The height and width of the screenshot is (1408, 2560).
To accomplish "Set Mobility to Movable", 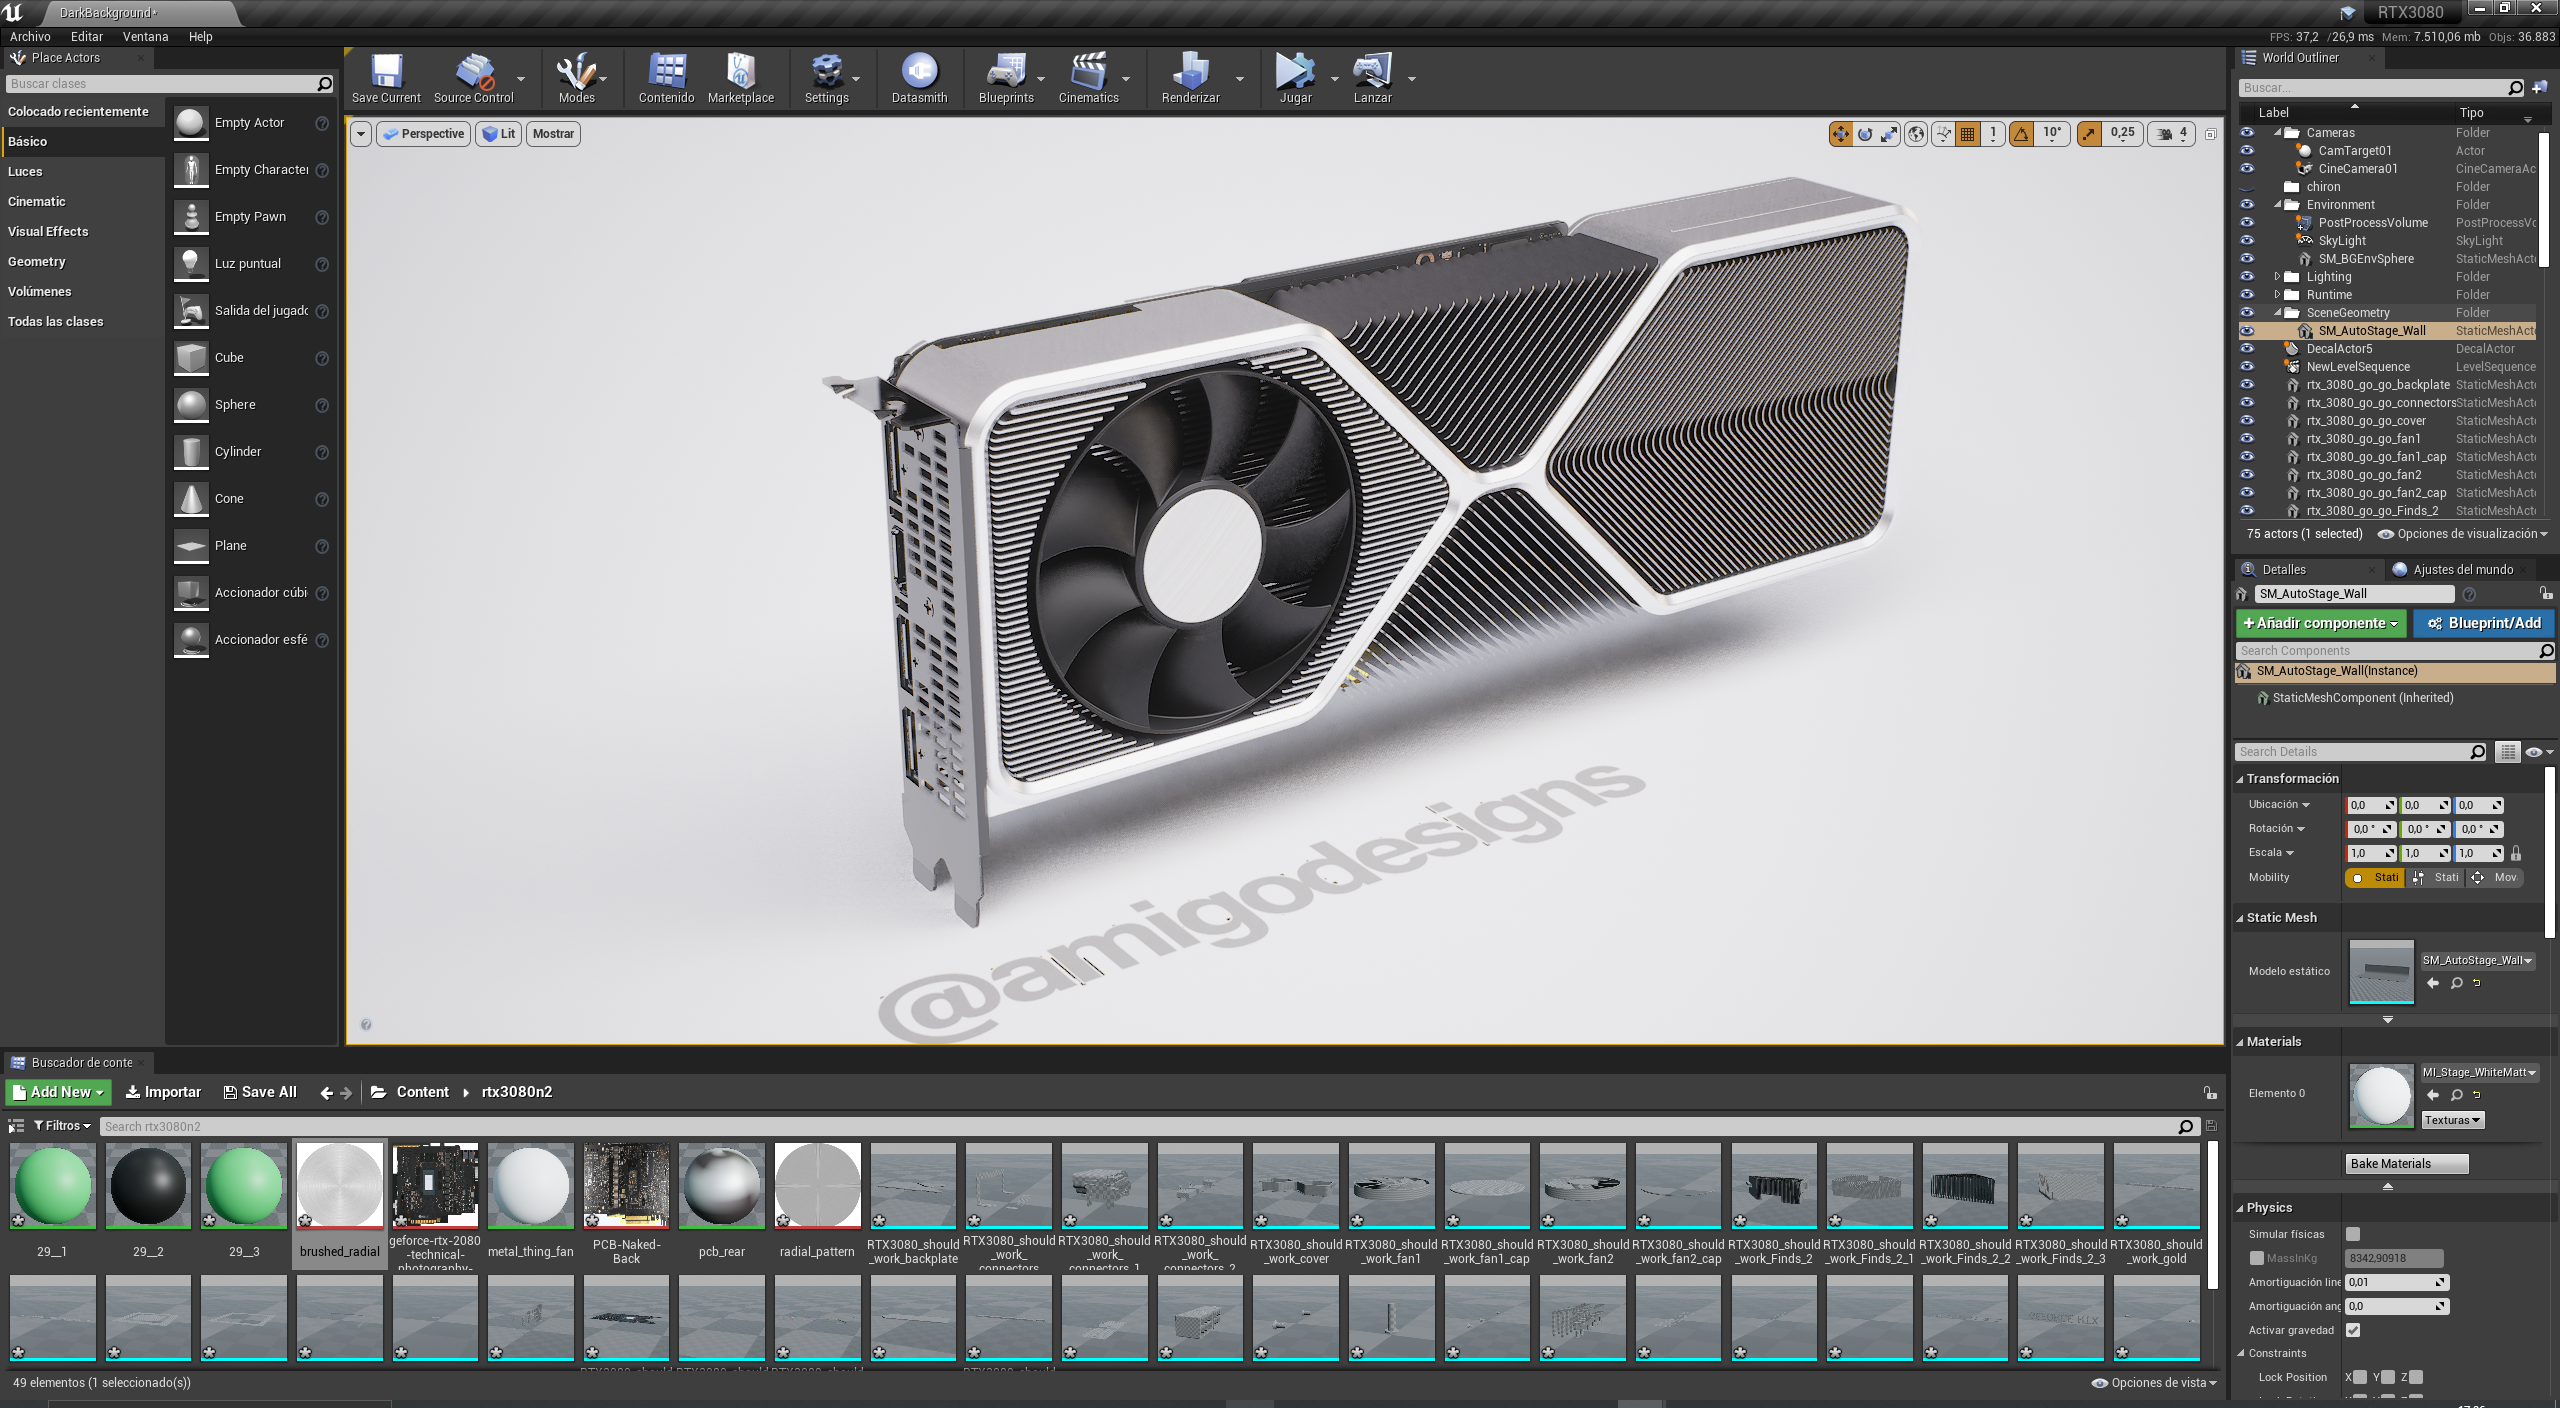I will pyautogui.click(x=2496, y=877).
